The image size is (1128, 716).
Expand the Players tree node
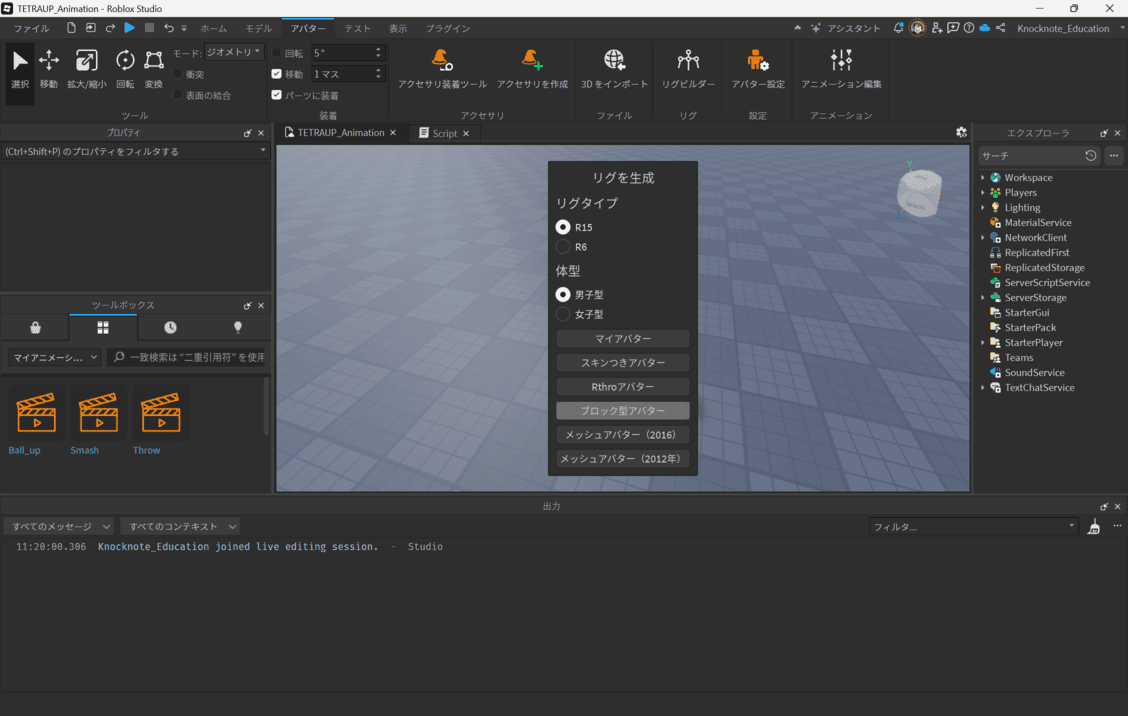coord(983,193)
